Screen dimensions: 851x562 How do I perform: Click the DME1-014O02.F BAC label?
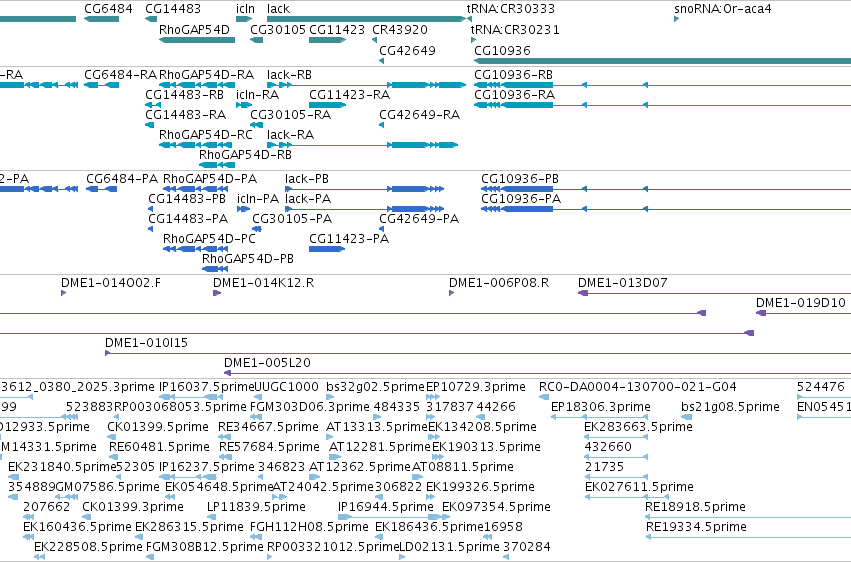[111, 283]
